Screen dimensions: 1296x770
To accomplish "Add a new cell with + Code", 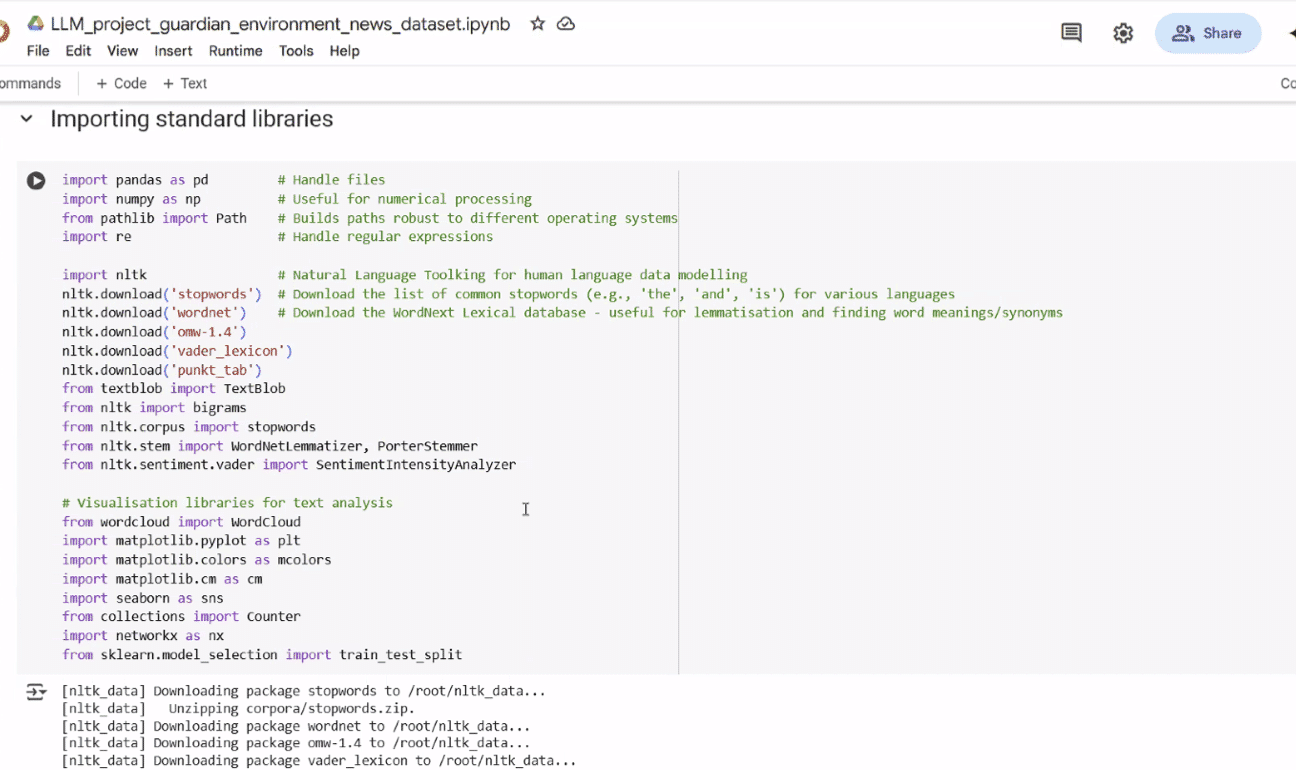I will [x=121, y=84].
